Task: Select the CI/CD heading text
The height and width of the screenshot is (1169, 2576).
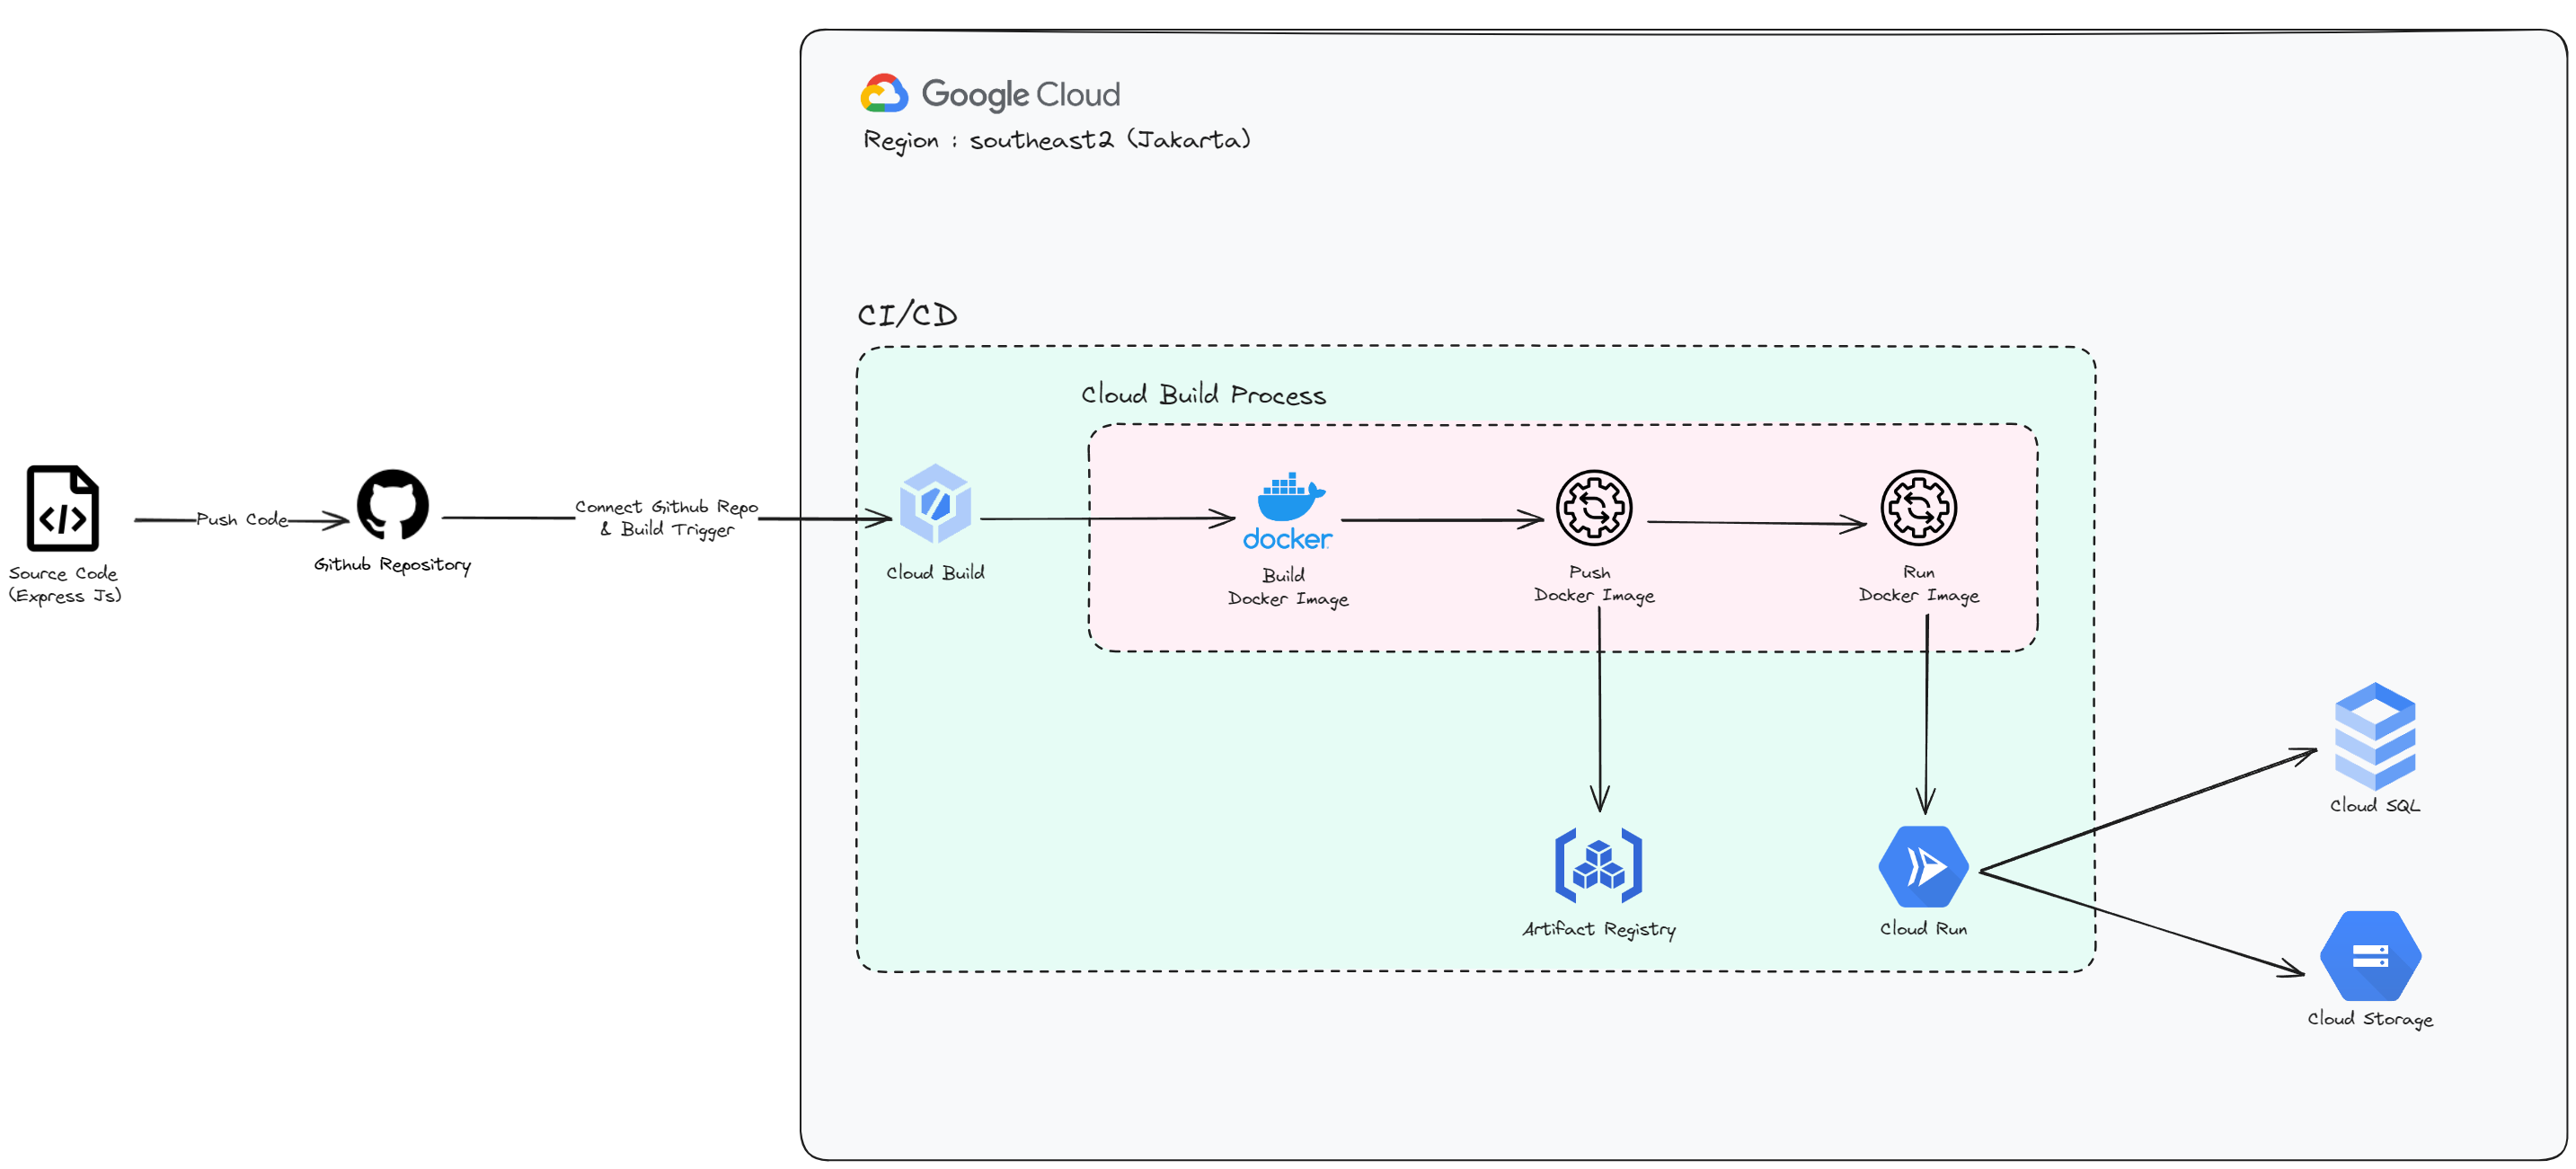Action: point(907,315)
